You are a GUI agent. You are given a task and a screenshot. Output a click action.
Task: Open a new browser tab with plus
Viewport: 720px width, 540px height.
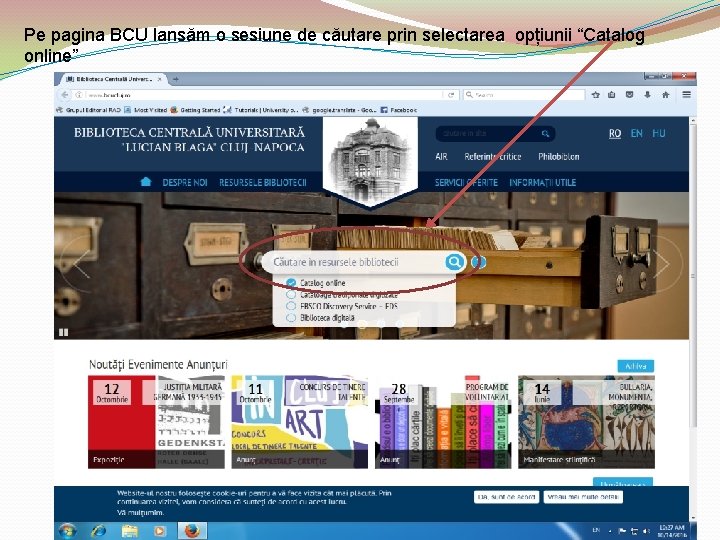click(175, 79)
